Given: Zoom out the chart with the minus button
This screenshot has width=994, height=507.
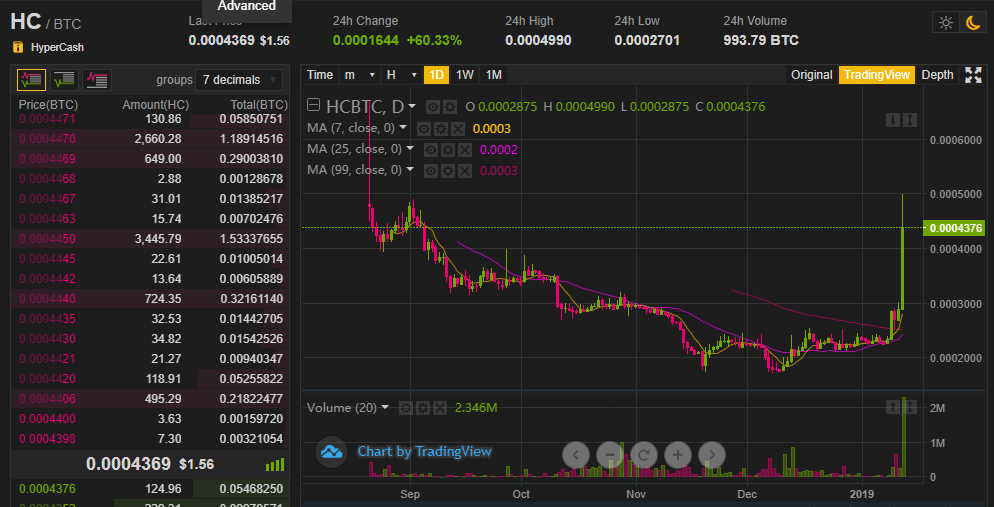Looking at the screenshot, I should [609, 454].
